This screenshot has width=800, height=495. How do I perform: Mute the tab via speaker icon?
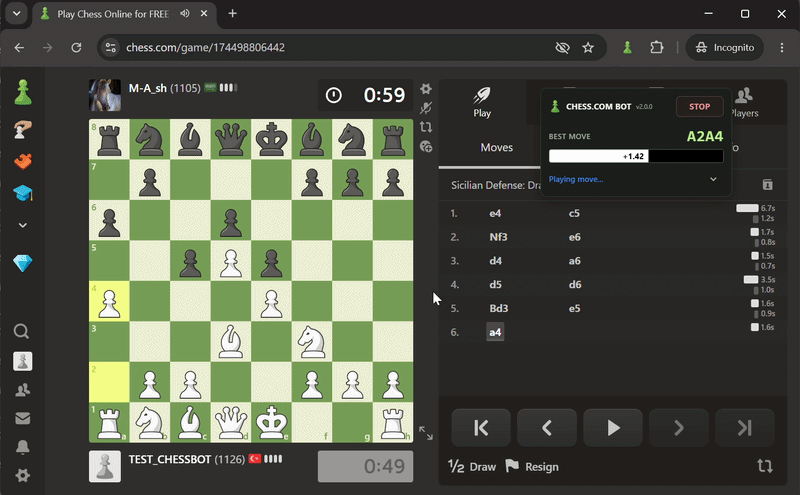coord(185,14)
